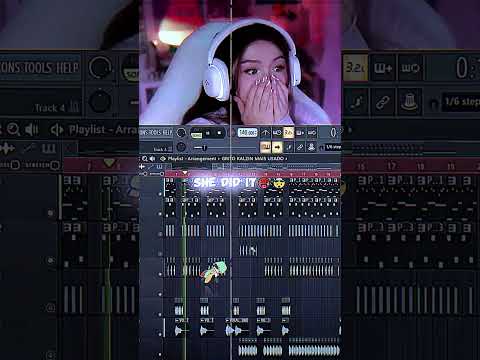
Task: Click magnifier zoom icon in enlarged left copy
Action: (x=13, y=129)
